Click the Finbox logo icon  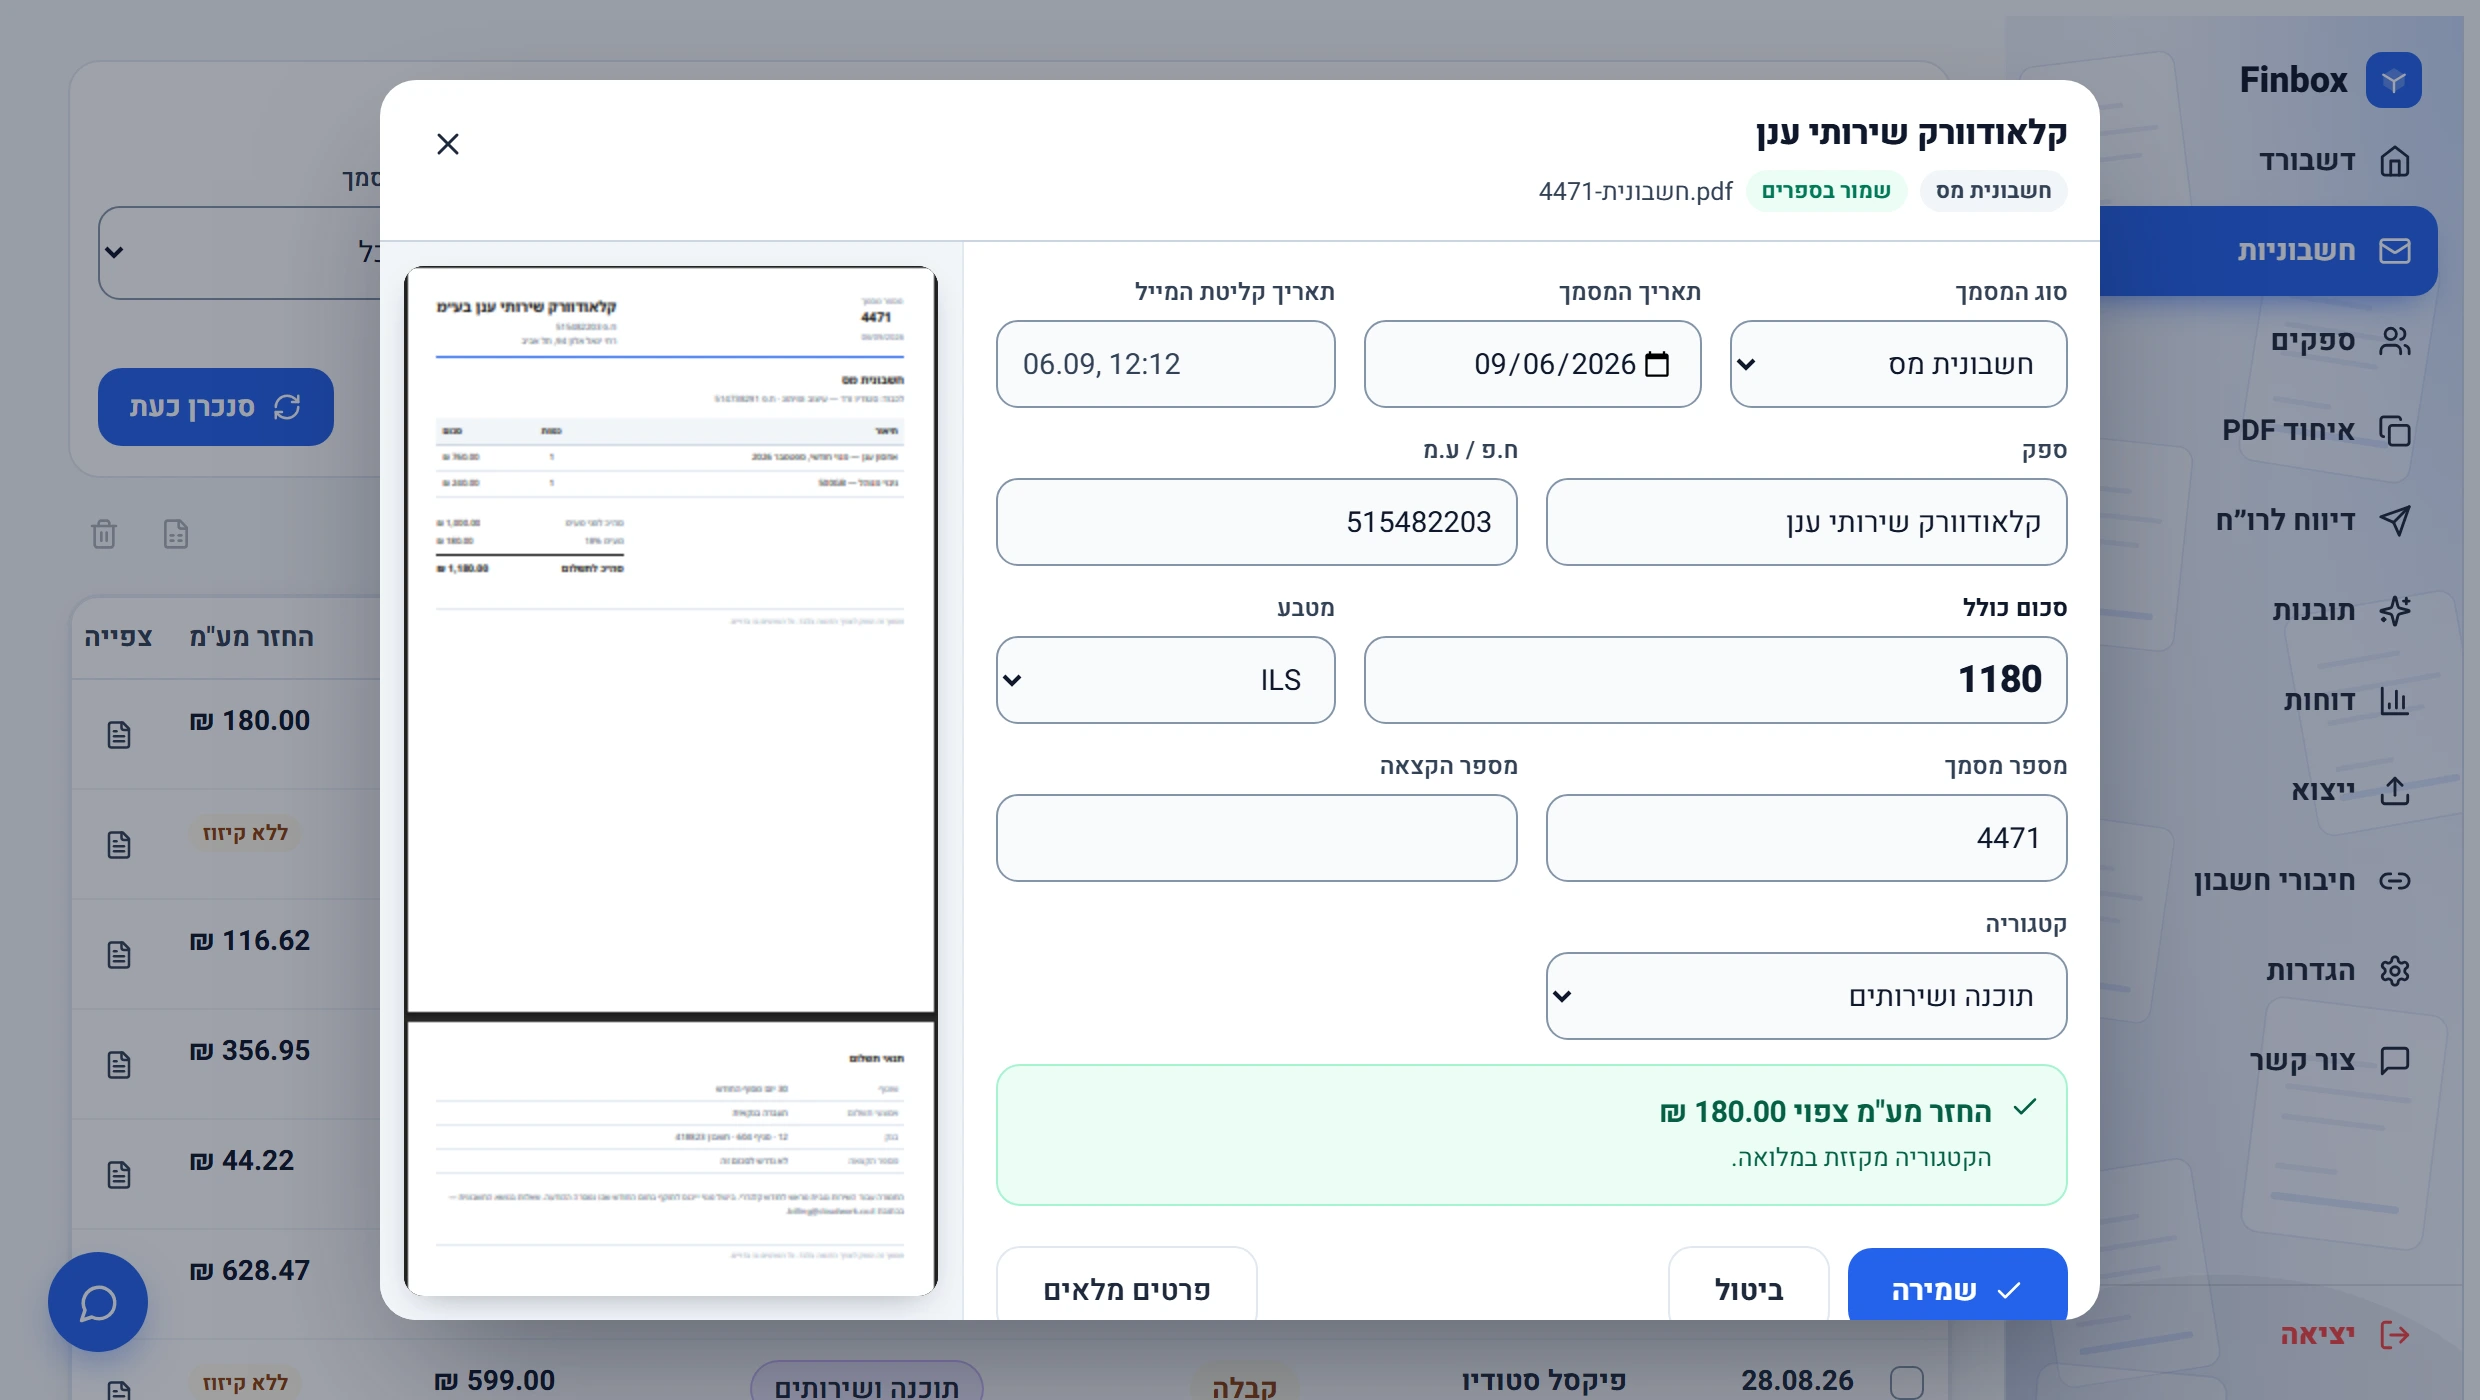2393,80
